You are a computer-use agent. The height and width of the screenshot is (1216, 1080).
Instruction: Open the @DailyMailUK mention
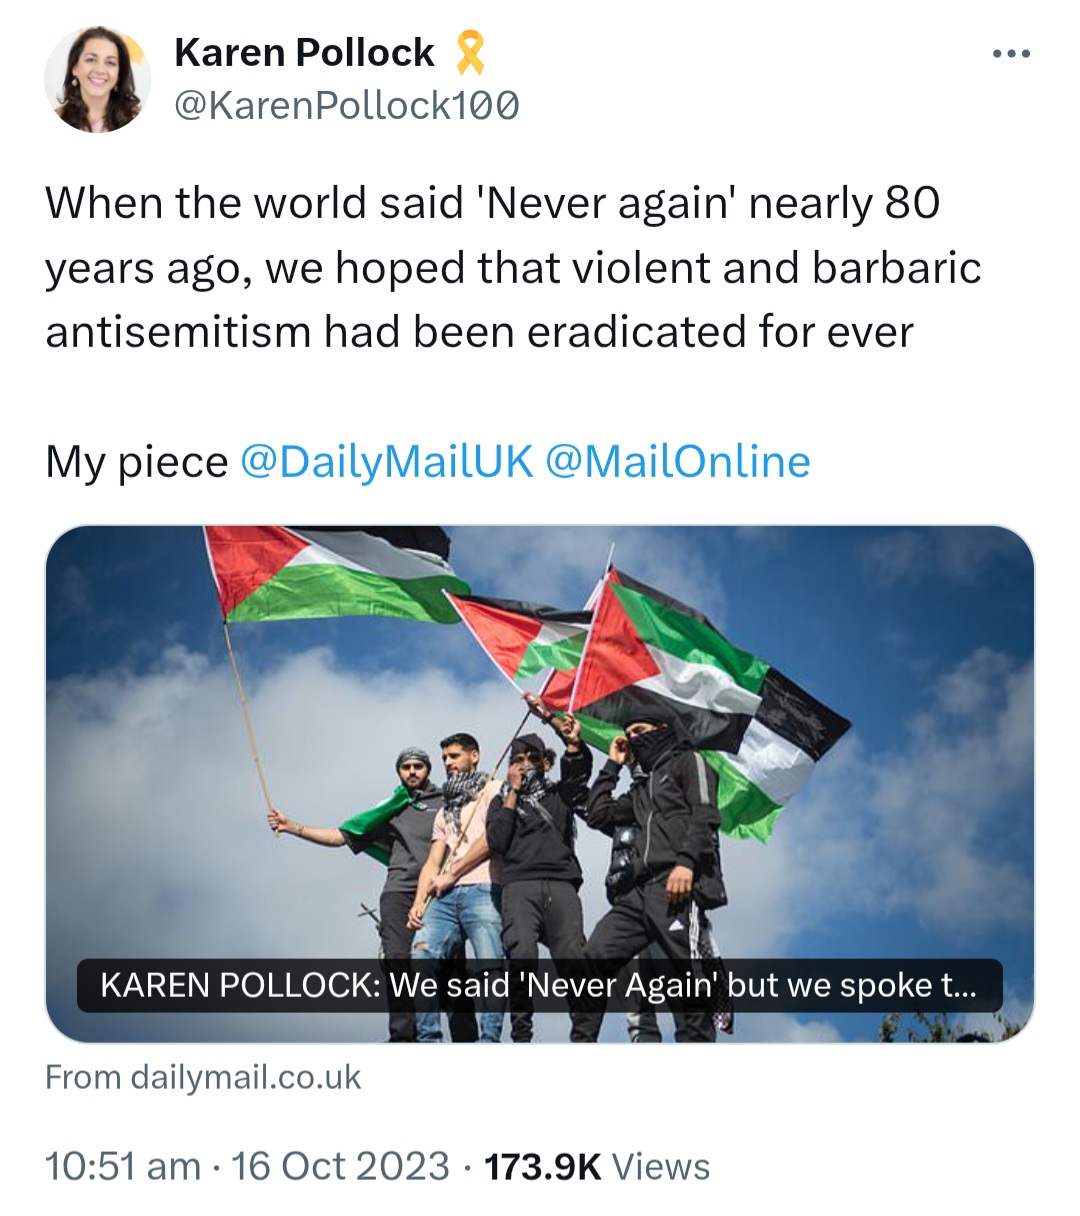click(x=387, y=461)
